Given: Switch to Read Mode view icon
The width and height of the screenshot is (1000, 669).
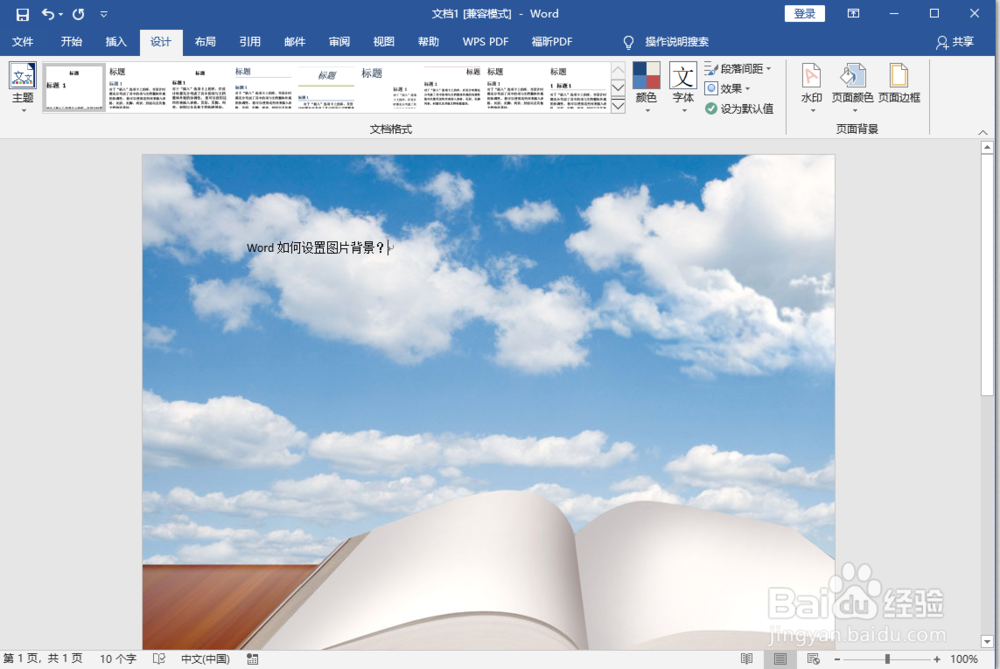Looking at the screenshot, I should click(745, 659).
